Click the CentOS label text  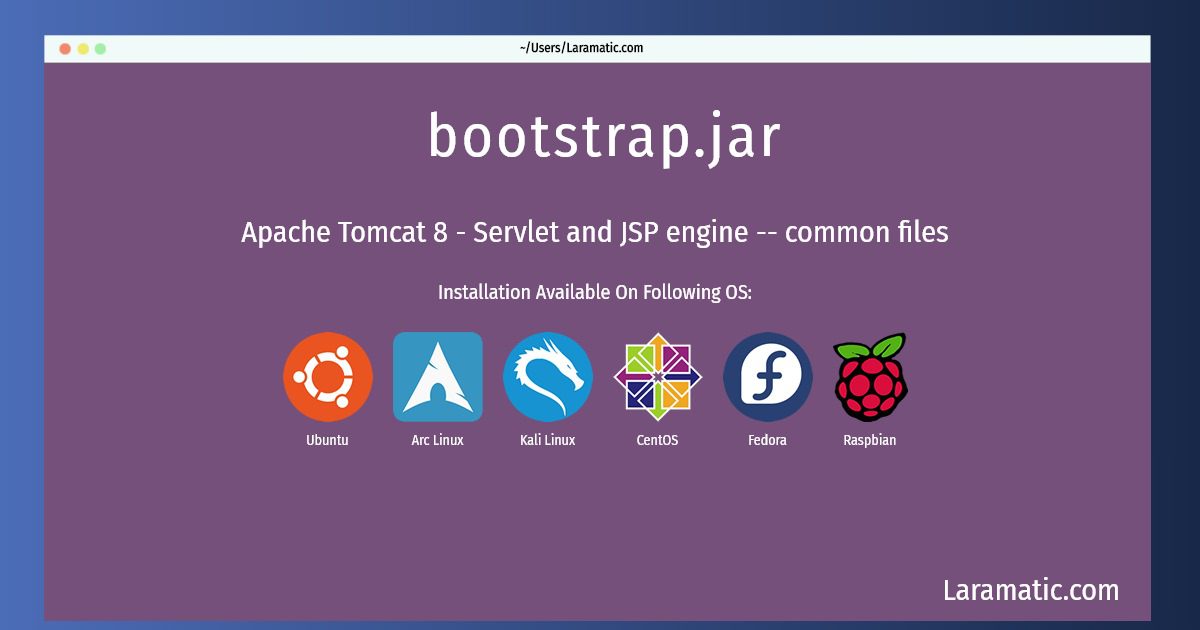658,439
